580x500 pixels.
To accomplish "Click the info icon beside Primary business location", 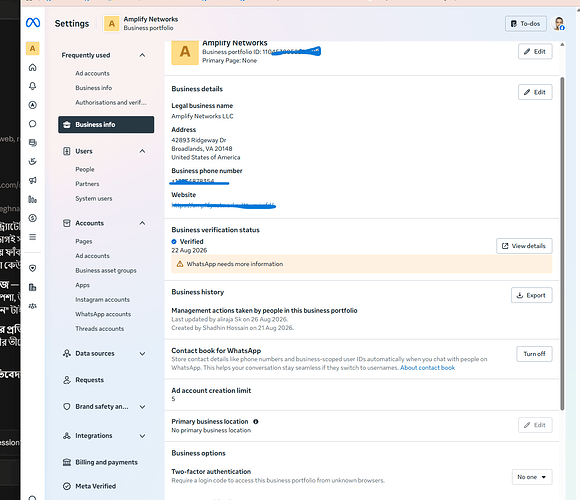I will (256, 422).
